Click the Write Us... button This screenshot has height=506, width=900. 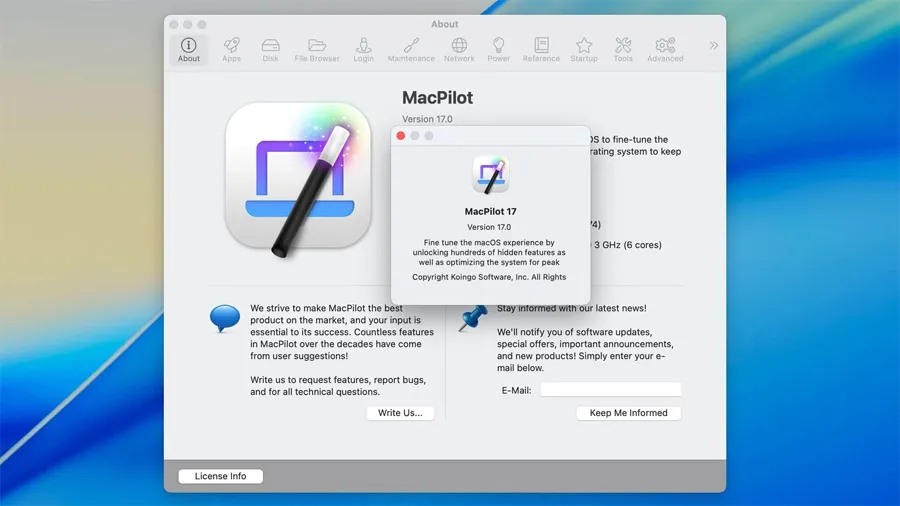pos(400,413)
